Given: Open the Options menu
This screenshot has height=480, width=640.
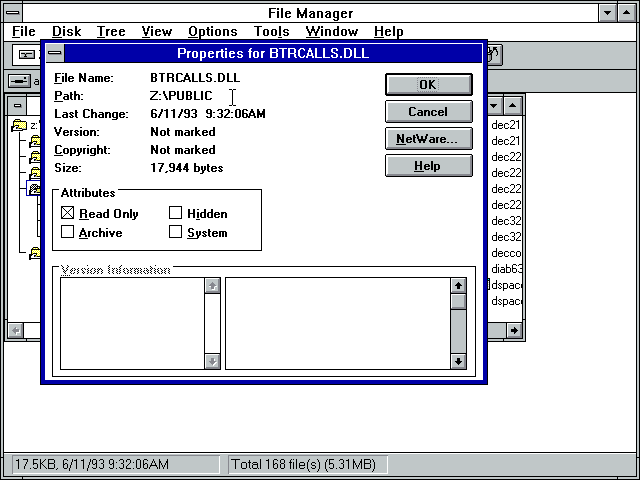Looking at the screenshot, I should (213, 31).
